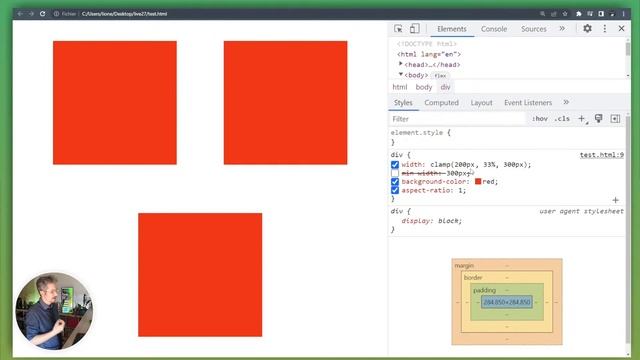This screenshot has height=360, width=640.
Task: Show more DevTools panels after Sources
Action: coord(562,29)
